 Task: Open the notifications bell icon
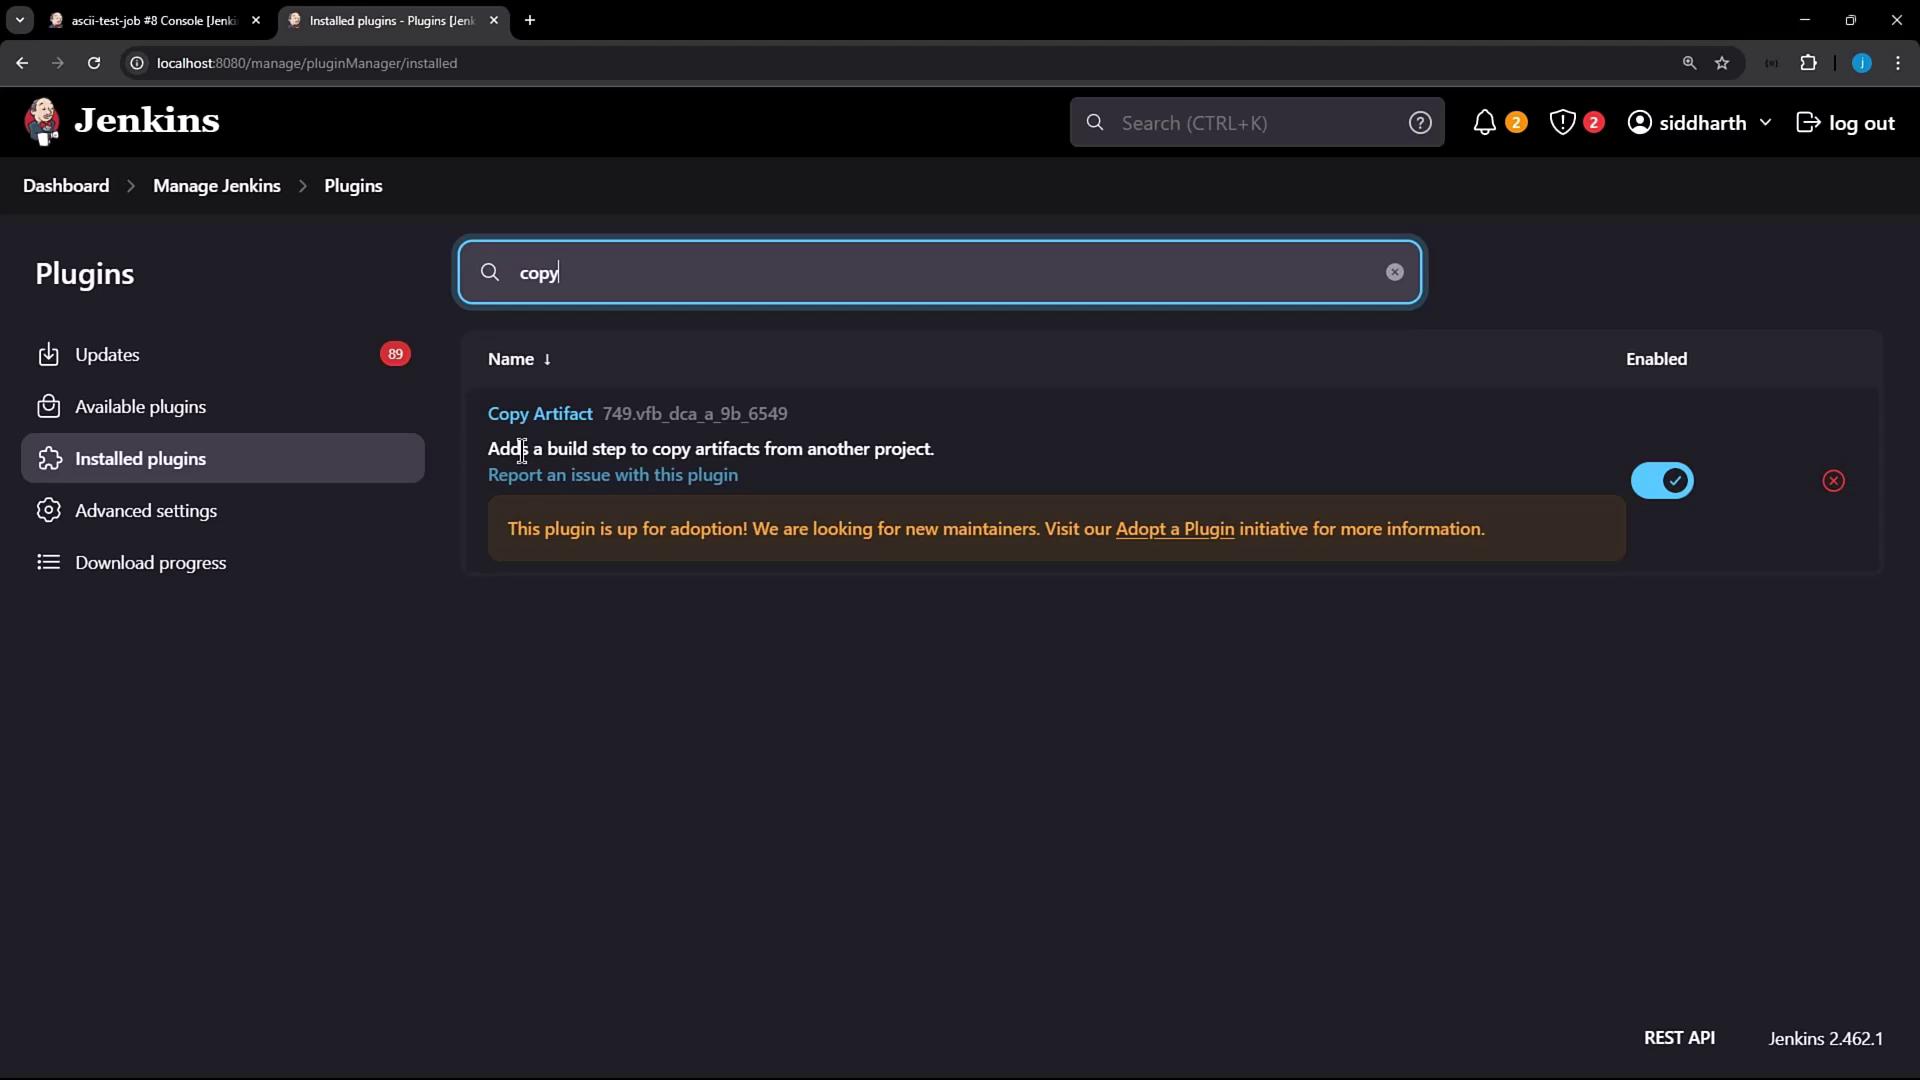point(1484,123)
